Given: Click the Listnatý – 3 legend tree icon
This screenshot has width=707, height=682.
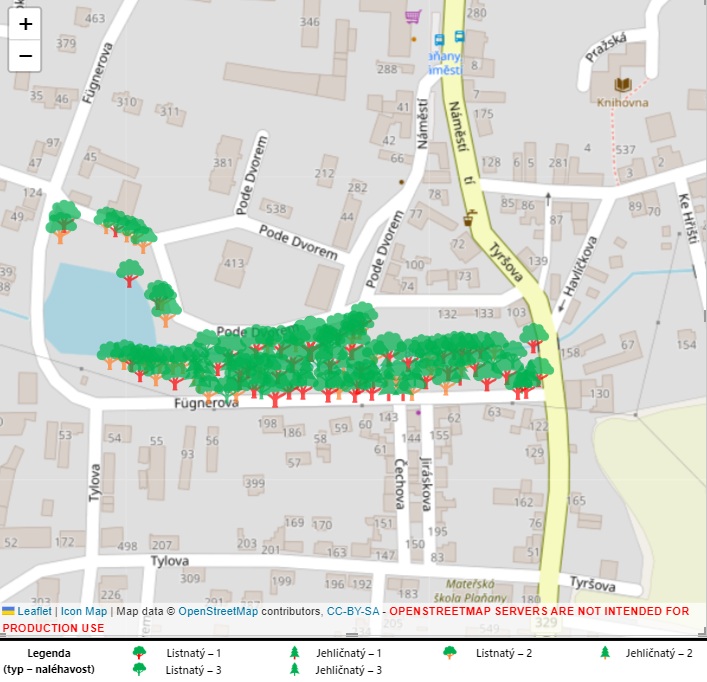Looking at the screenshot, I should click(139, 669).
